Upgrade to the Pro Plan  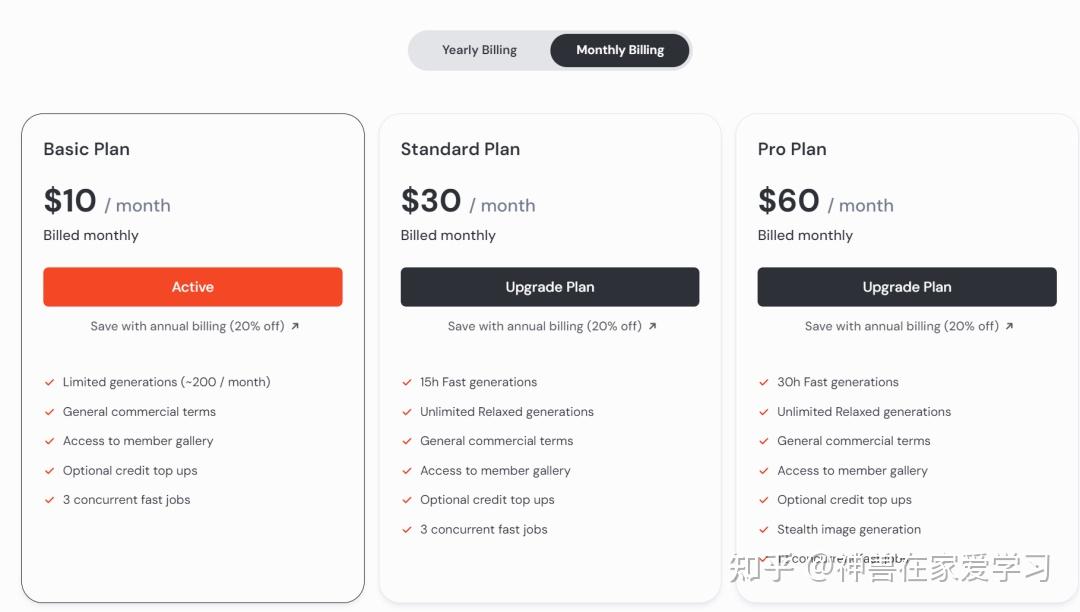coord(907,287)
